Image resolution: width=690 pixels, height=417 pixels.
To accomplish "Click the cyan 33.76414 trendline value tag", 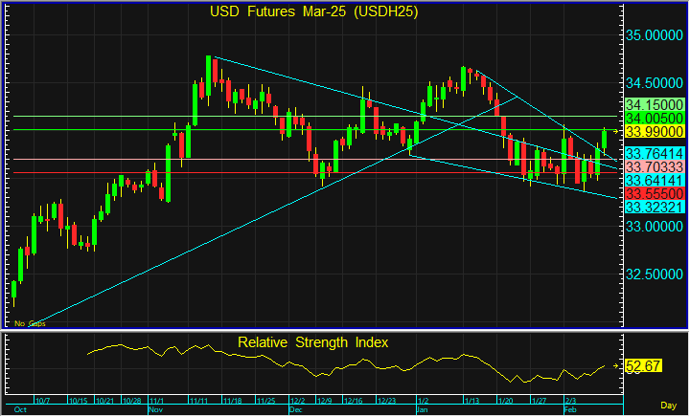I will [654, 154].
